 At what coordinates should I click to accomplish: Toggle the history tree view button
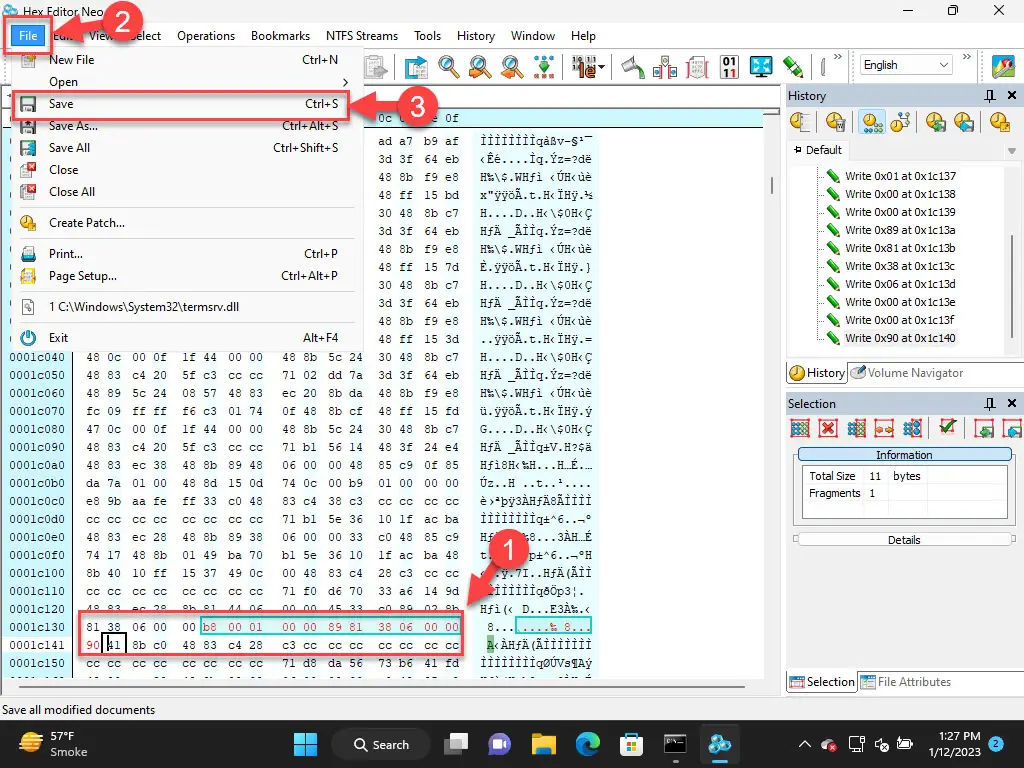click(900, 122)
